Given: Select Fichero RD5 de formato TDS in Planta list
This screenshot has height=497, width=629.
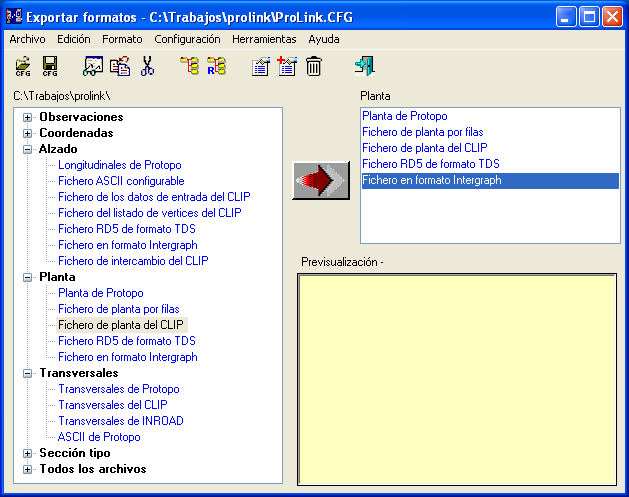Looking at the screenshot, I should [x=430, y=164].
